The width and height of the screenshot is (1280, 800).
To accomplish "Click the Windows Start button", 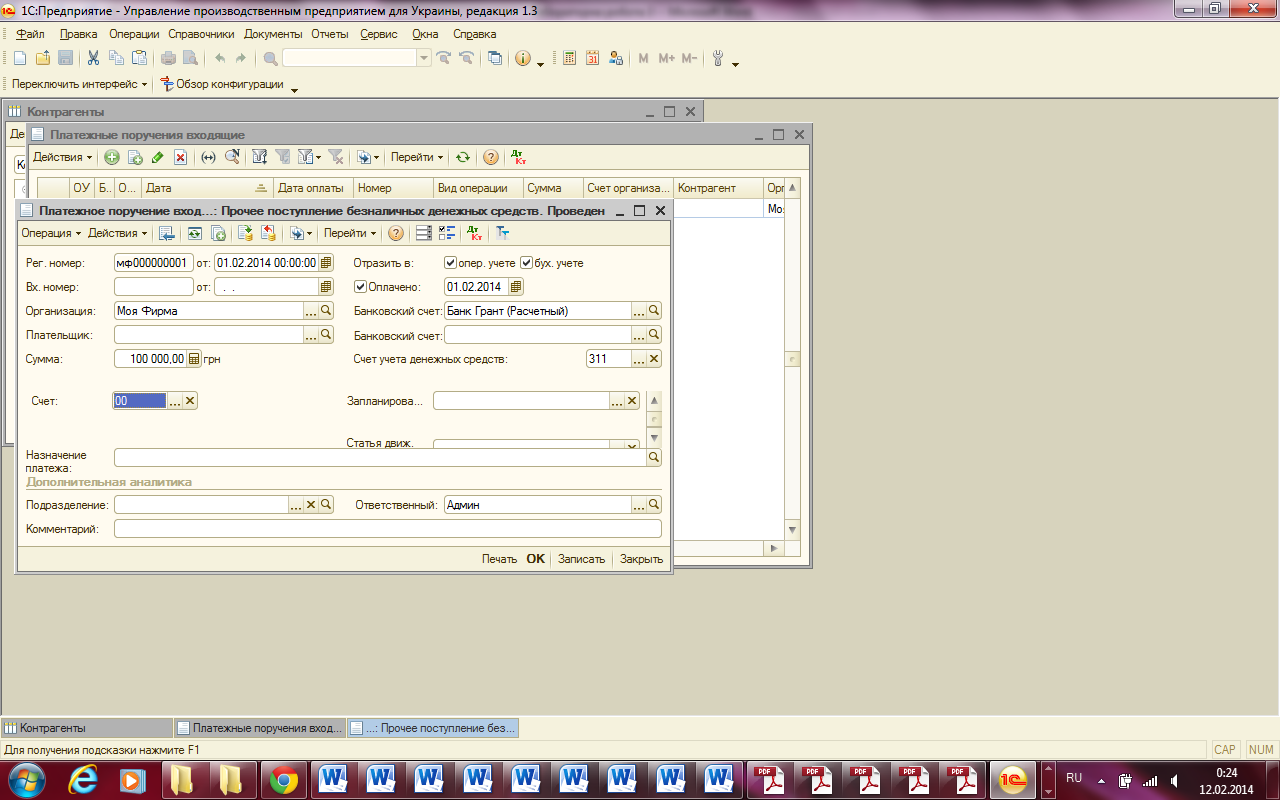I will (x=28, y=779).
